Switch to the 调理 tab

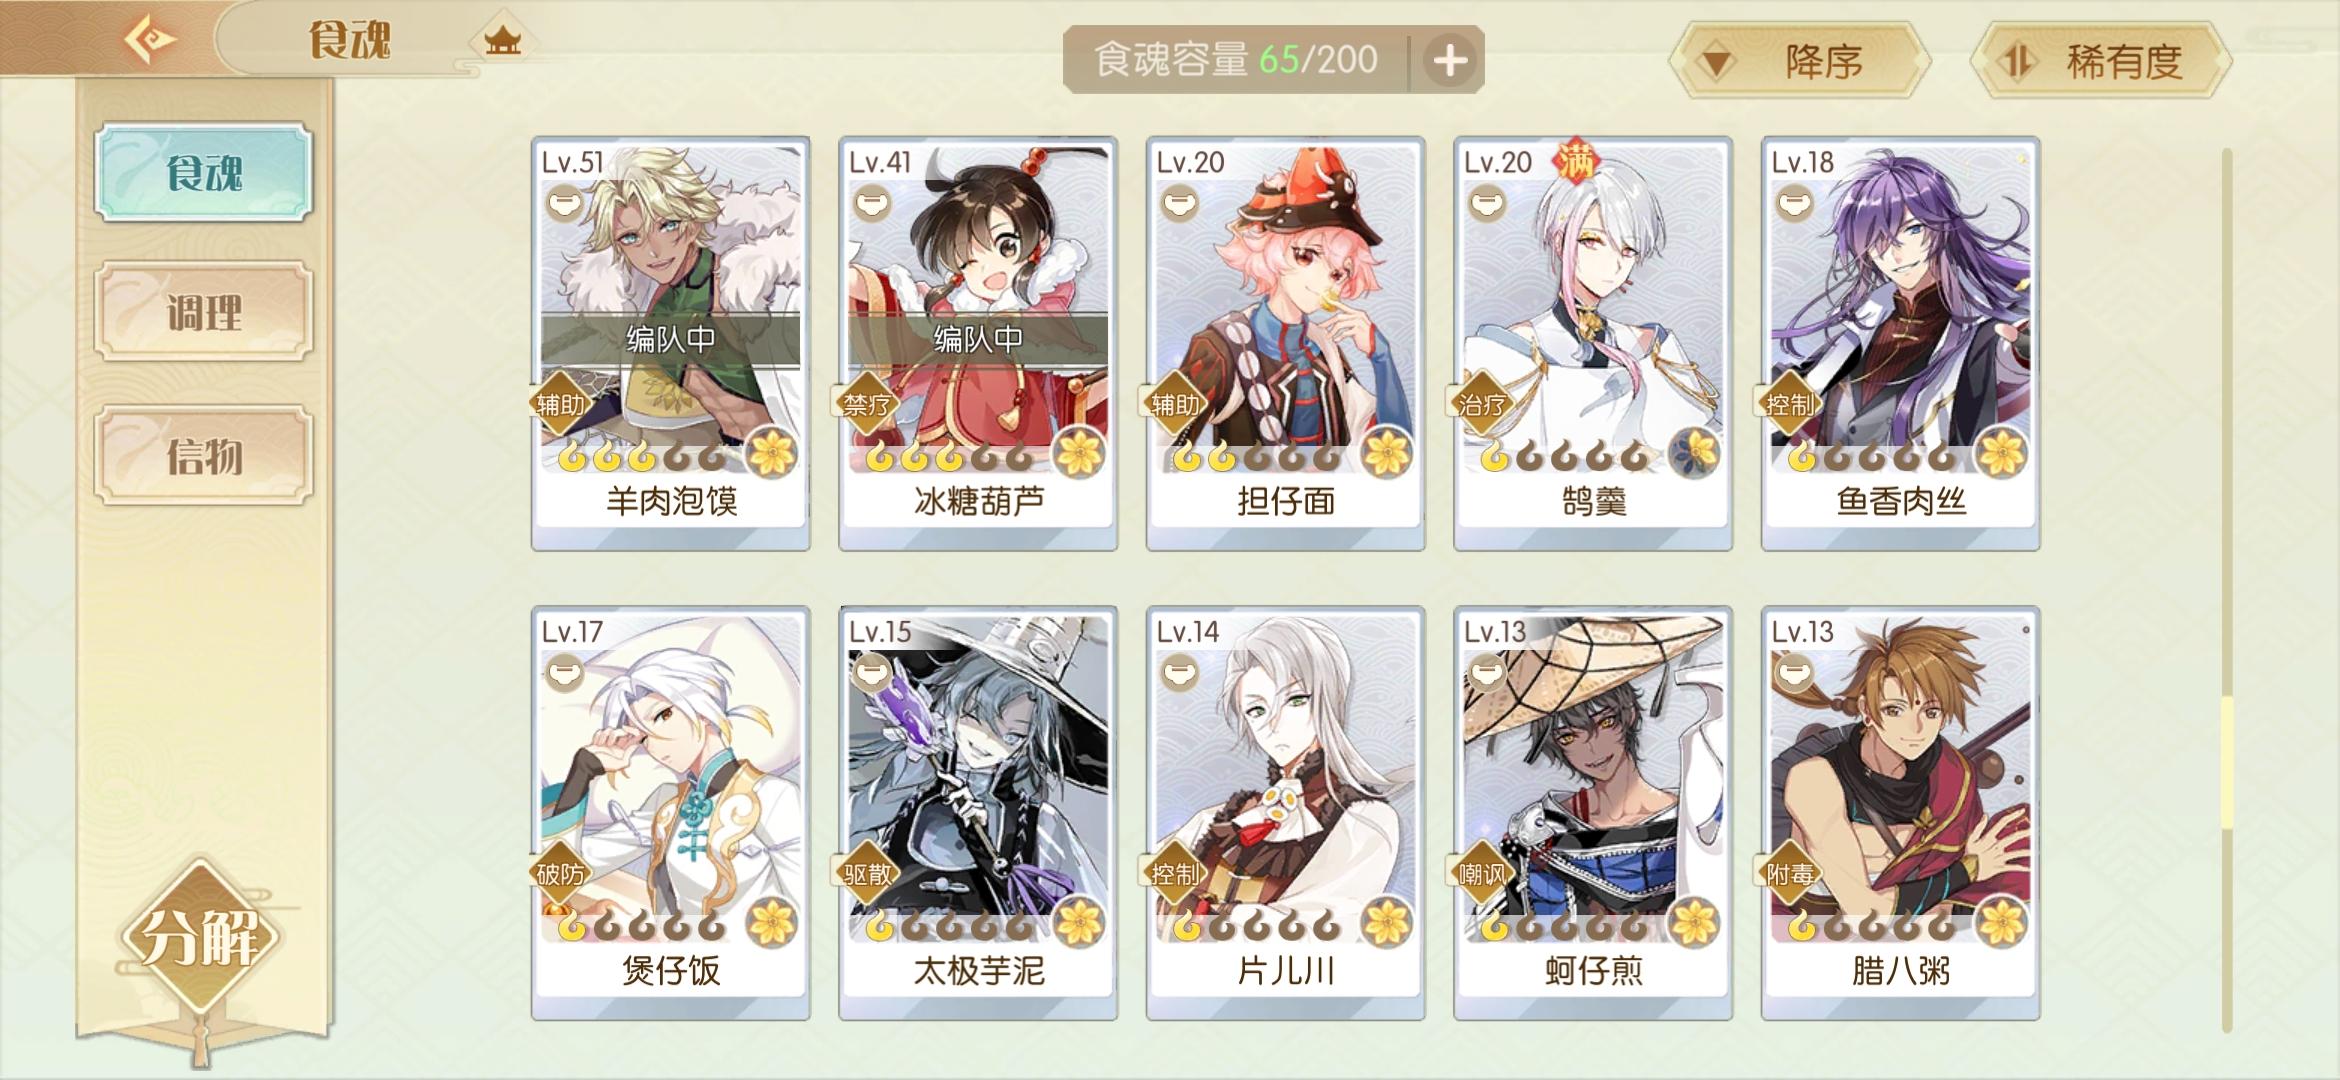pyautogui.click(x=204, y=313)
